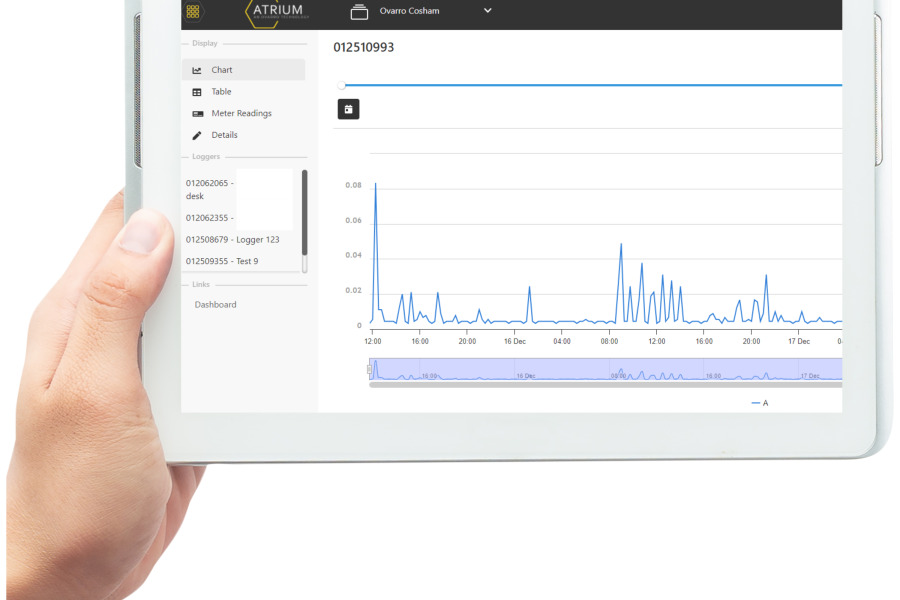Click the Details pencil icon
The image size is (900, 600).
tap(197, 135)
